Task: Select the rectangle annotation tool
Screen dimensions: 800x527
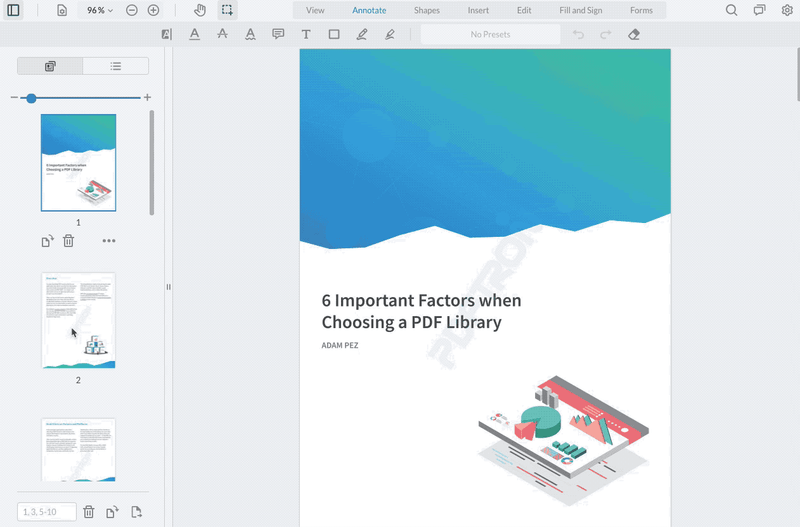Action: (x=334, y=34)
